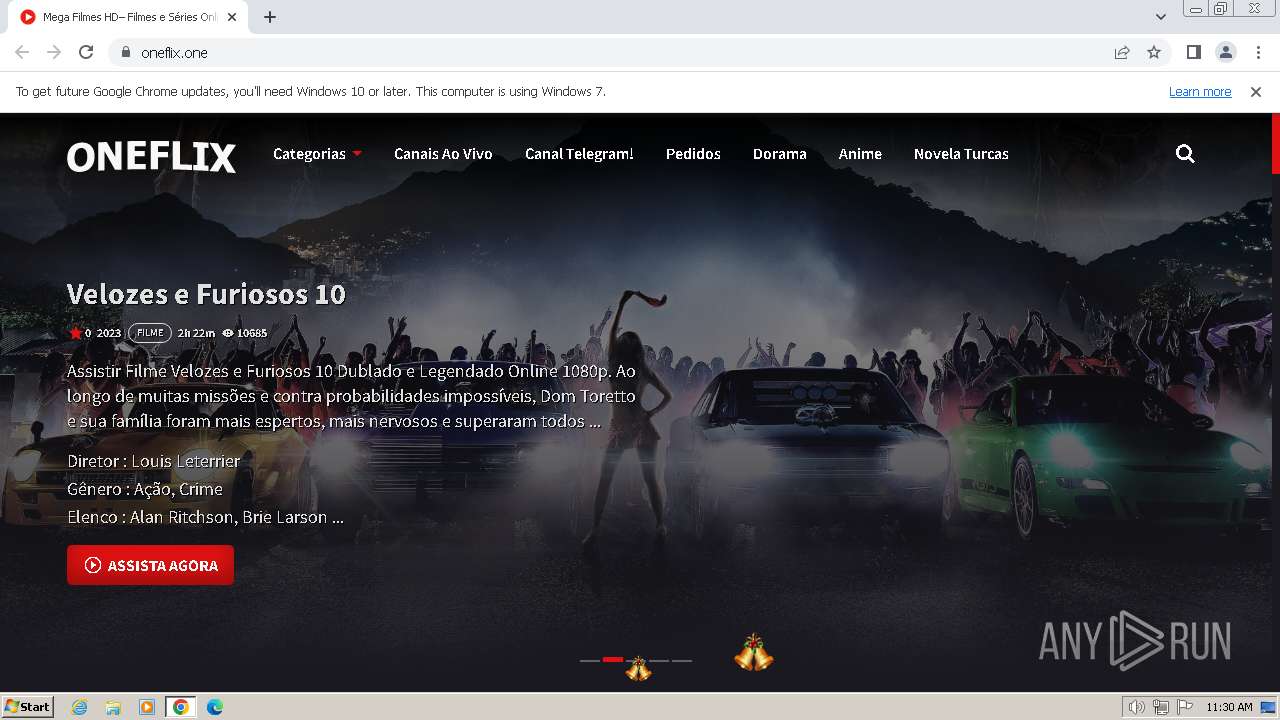Click the 11:30 AM system clock
This screenshot has height=720, width=1280.
pos(1229,707)
